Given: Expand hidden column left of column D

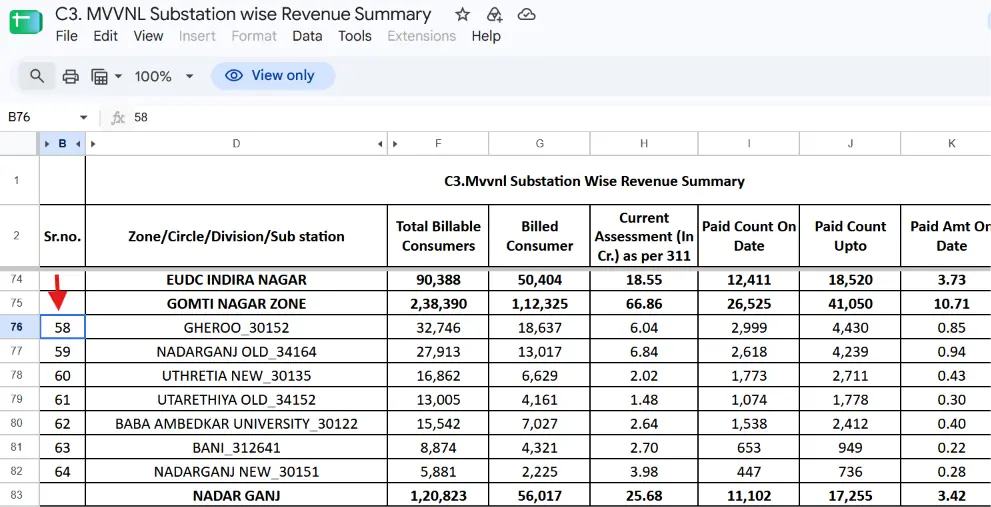Looking at the screenshot, I should click(x=93, y=144).
